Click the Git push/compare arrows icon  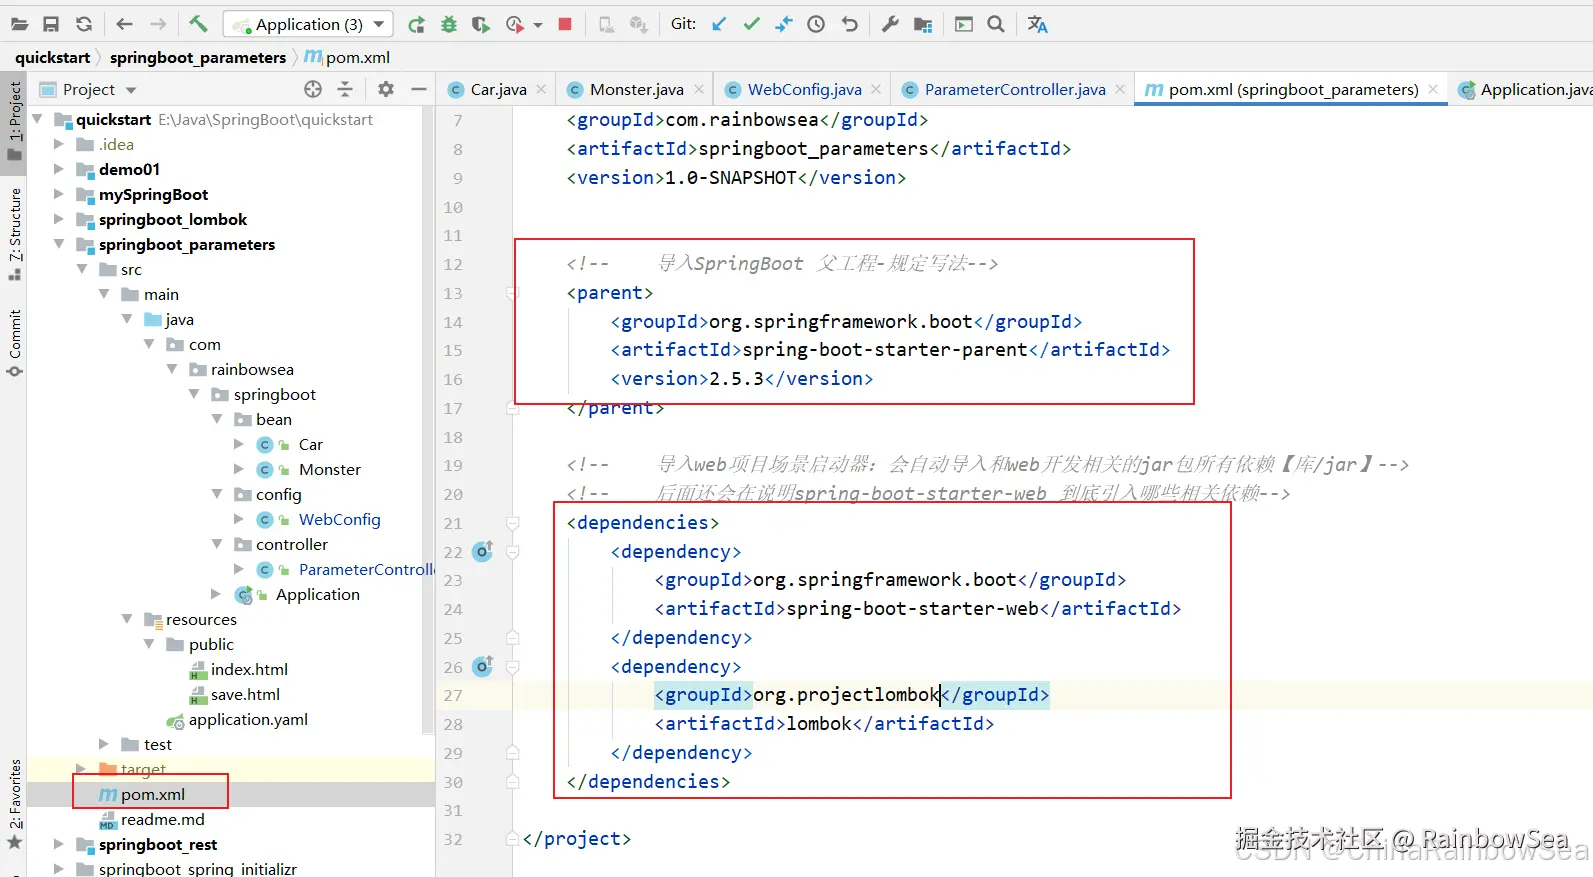click(x=784, y=24)
